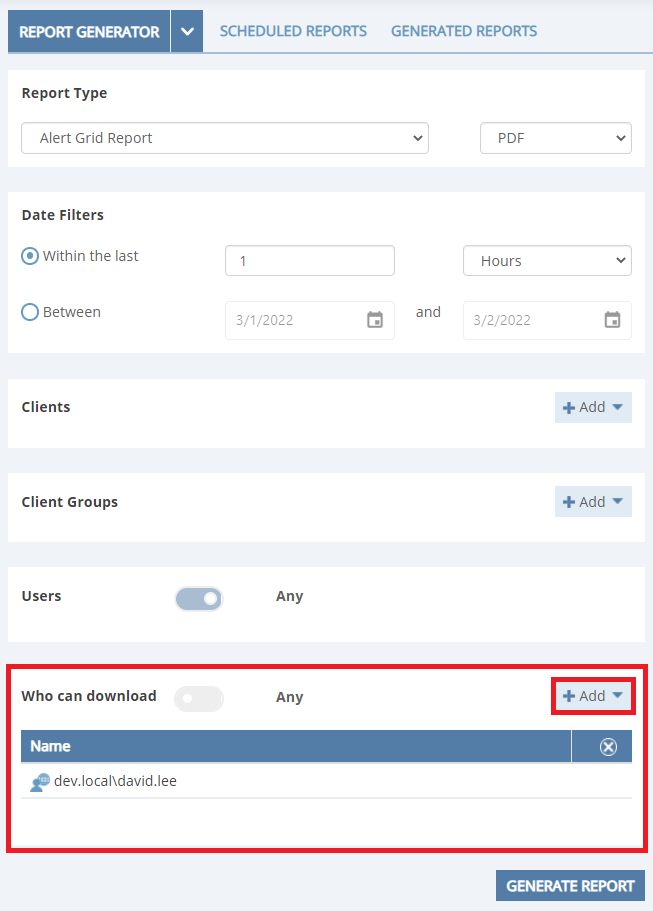
Task: Click the user icon beside dev.local\david.lee
Action: click(40, 783)
